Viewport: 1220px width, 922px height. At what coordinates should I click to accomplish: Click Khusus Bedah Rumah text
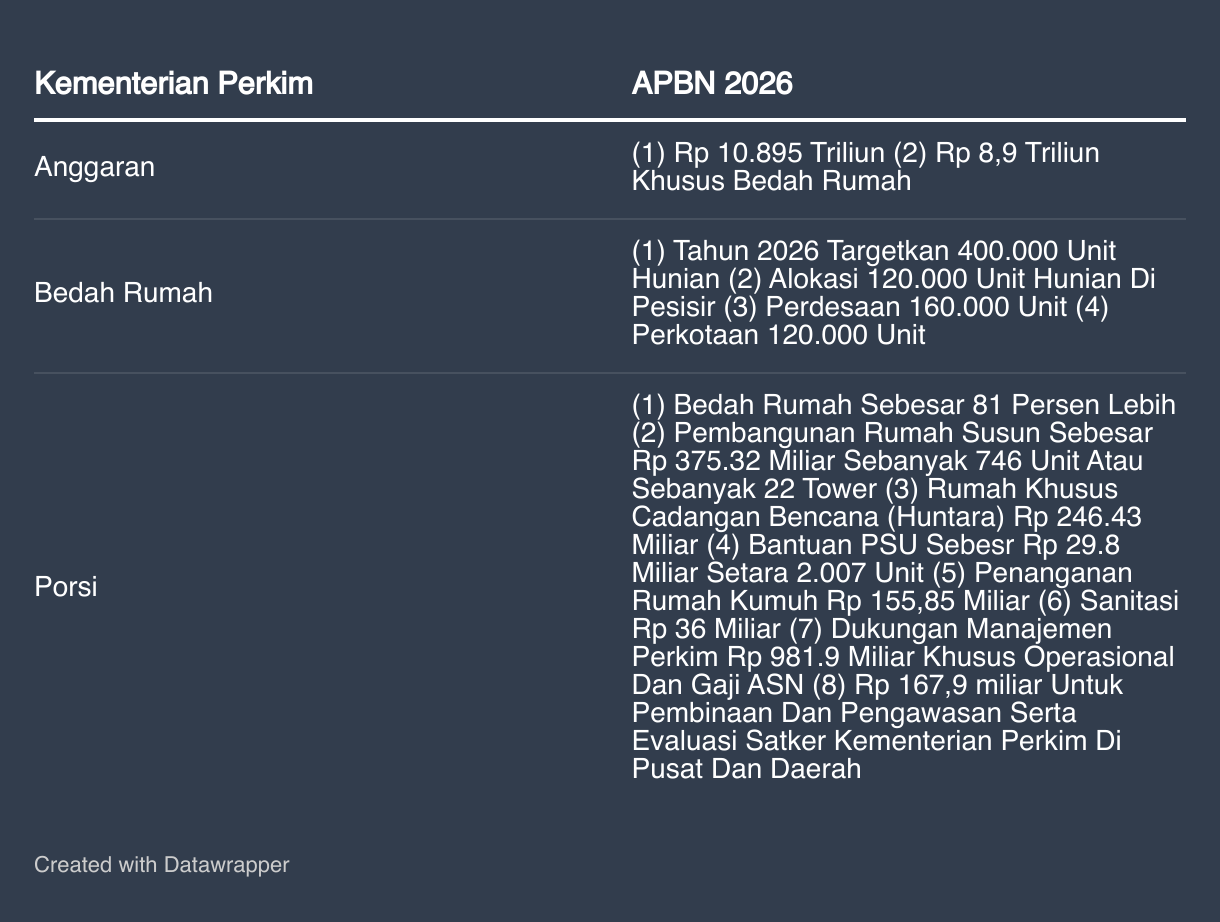pyautogui.click(x=771, y=181)
